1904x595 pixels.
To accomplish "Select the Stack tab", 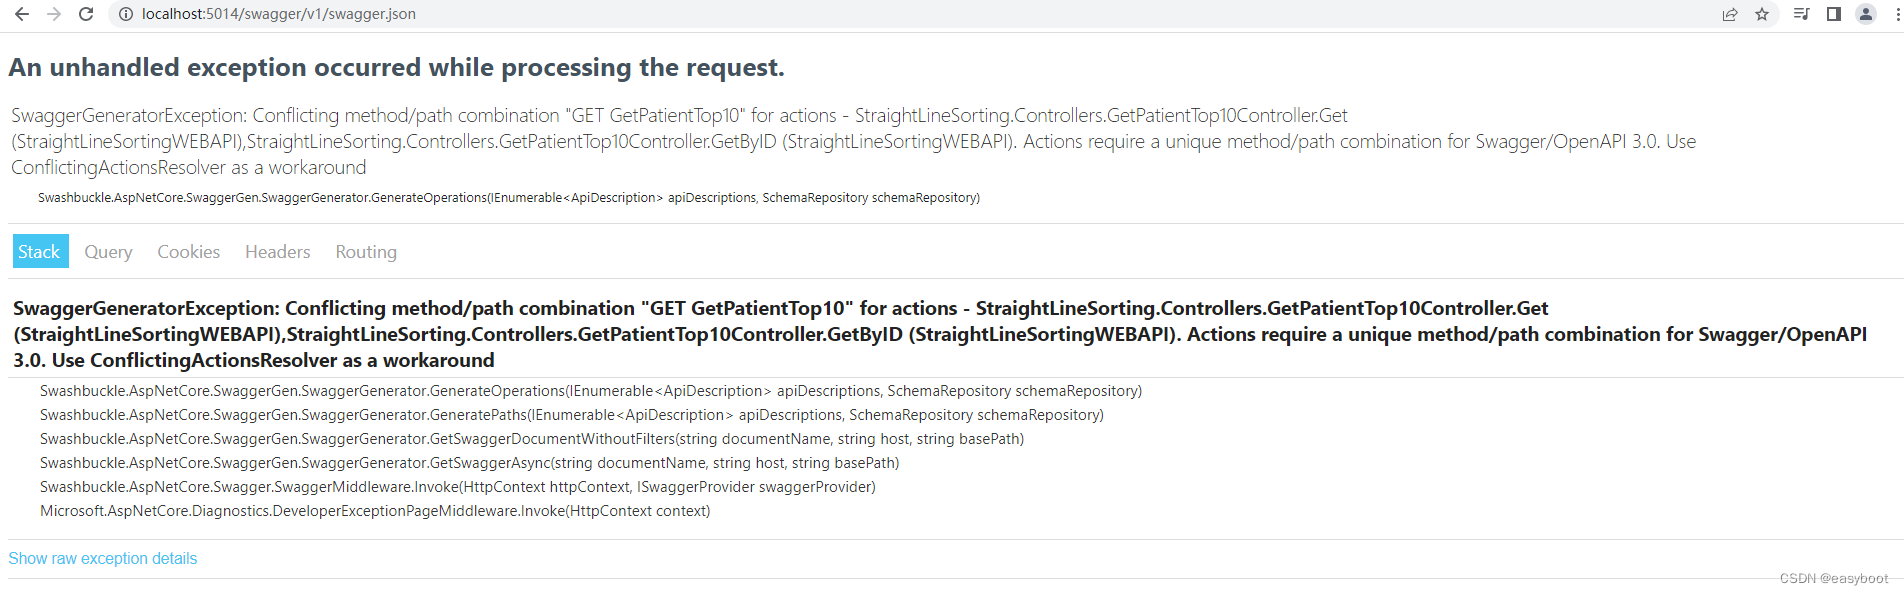I will (x=39, y=252).
